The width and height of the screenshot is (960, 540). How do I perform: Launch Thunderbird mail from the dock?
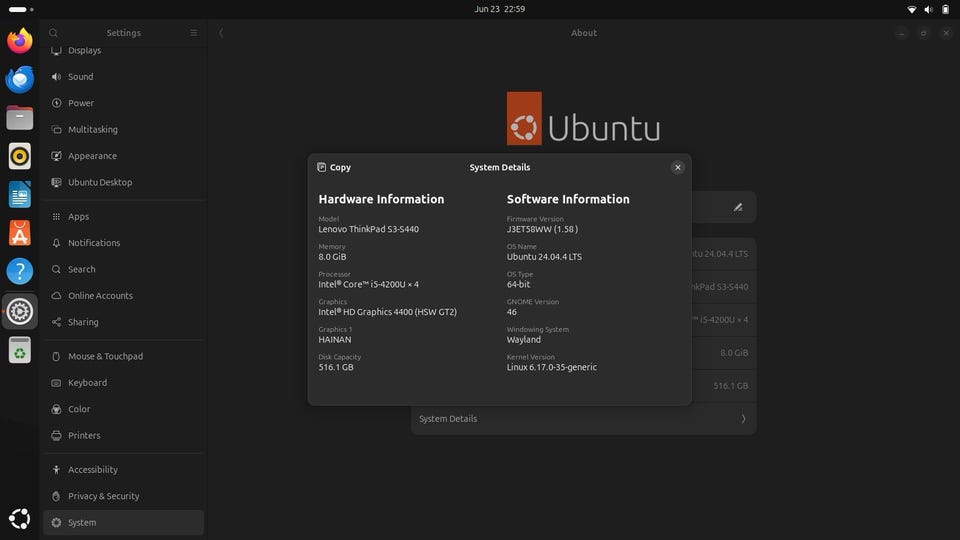tap(20, 79)
